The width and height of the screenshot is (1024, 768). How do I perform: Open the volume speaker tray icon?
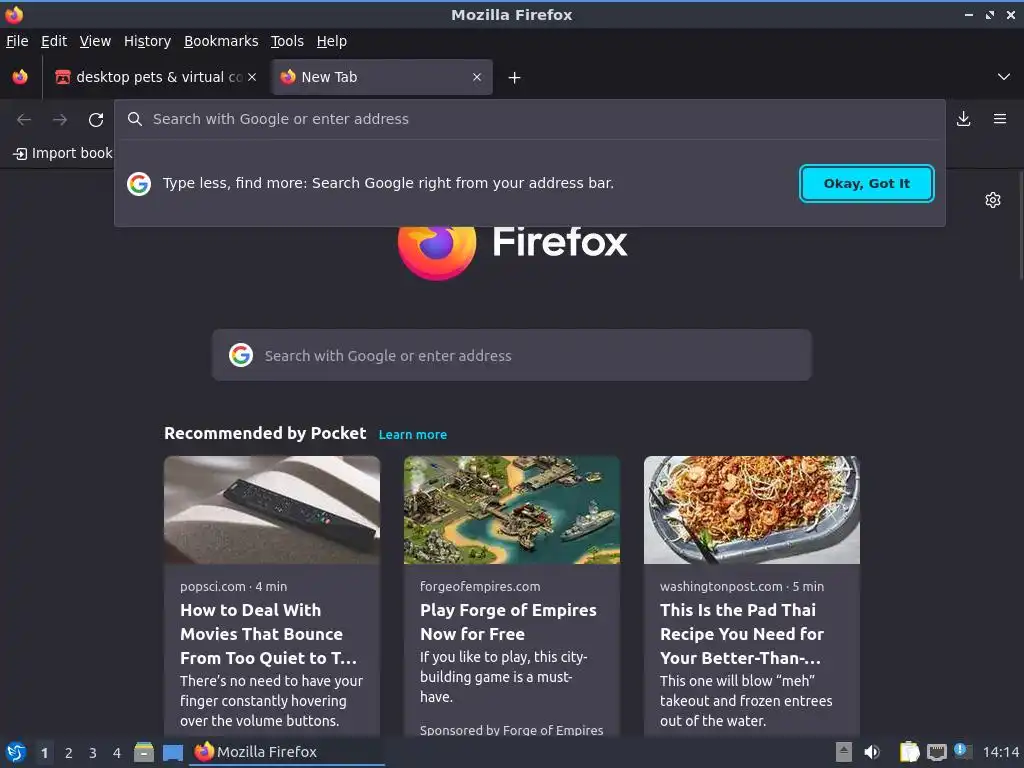click(x=872, y=752)
